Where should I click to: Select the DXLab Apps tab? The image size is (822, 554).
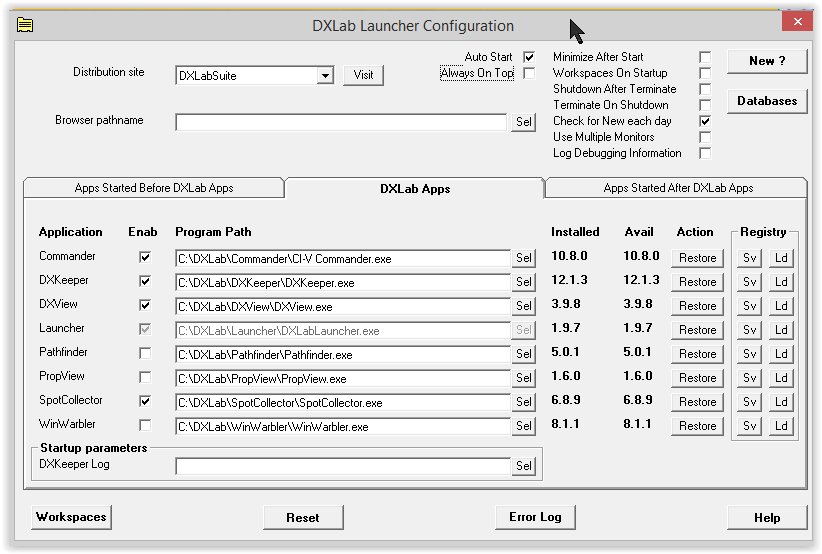coord(415,189)
